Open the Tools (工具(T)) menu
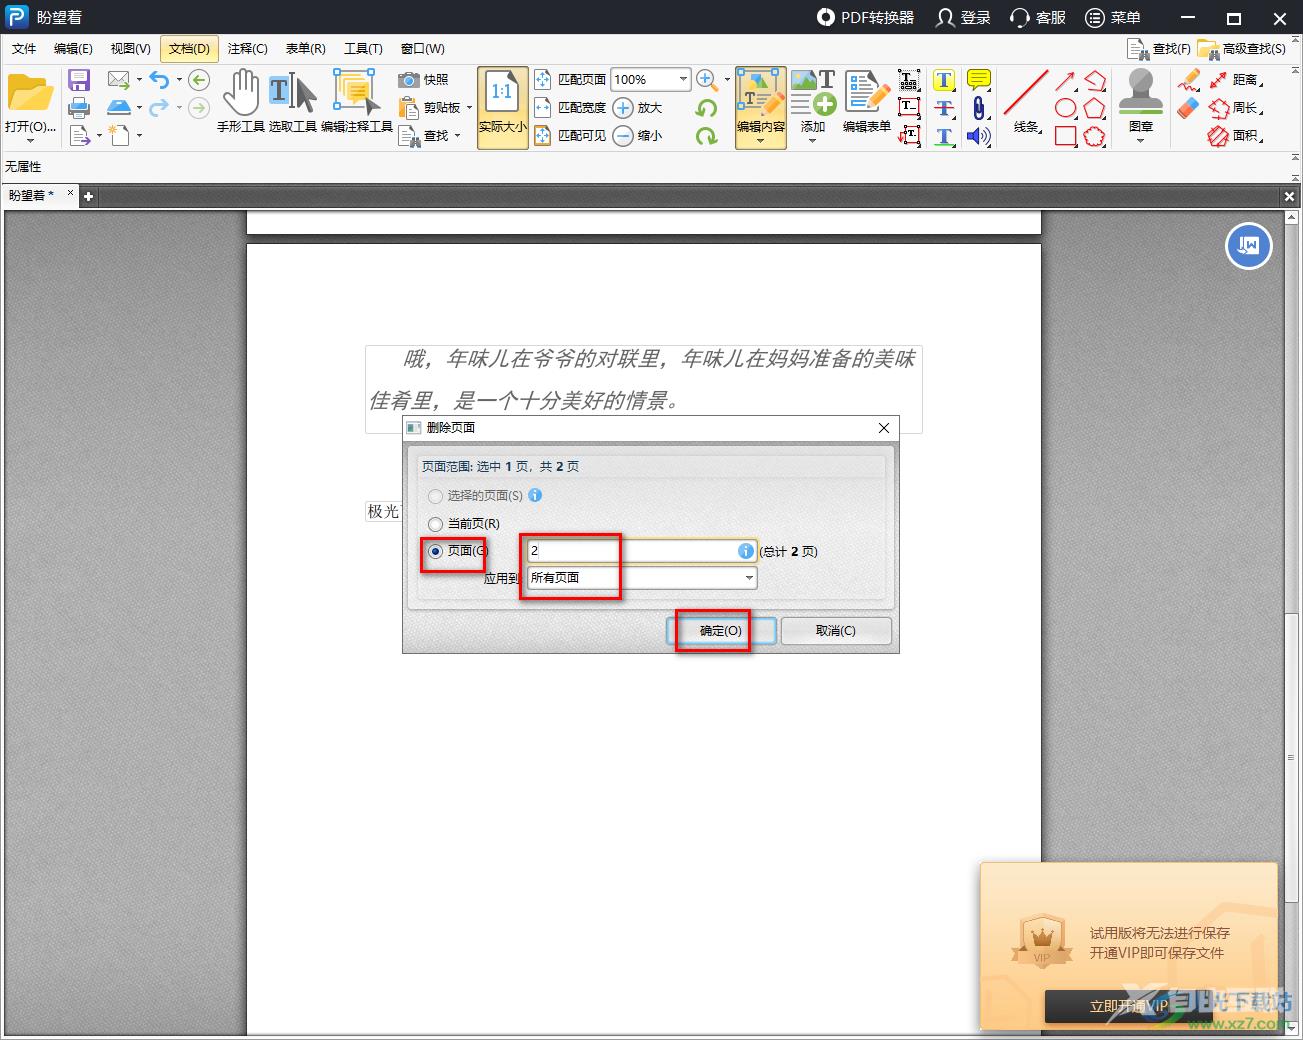 tap(363, 48)
